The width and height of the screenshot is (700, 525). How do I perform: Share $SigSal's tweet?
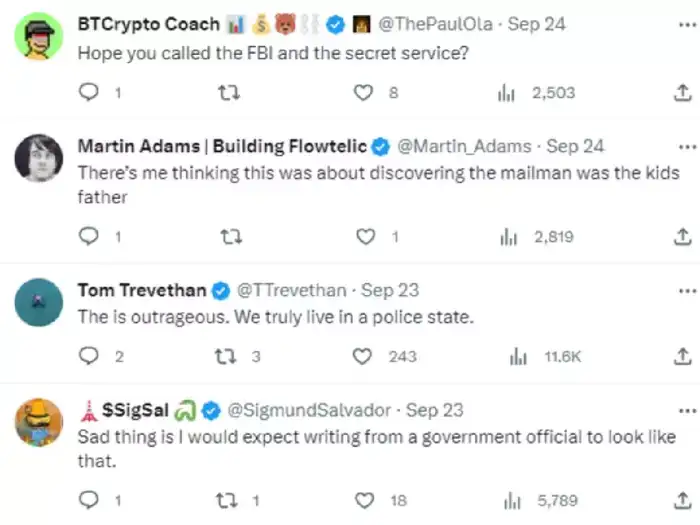(683, 500)
